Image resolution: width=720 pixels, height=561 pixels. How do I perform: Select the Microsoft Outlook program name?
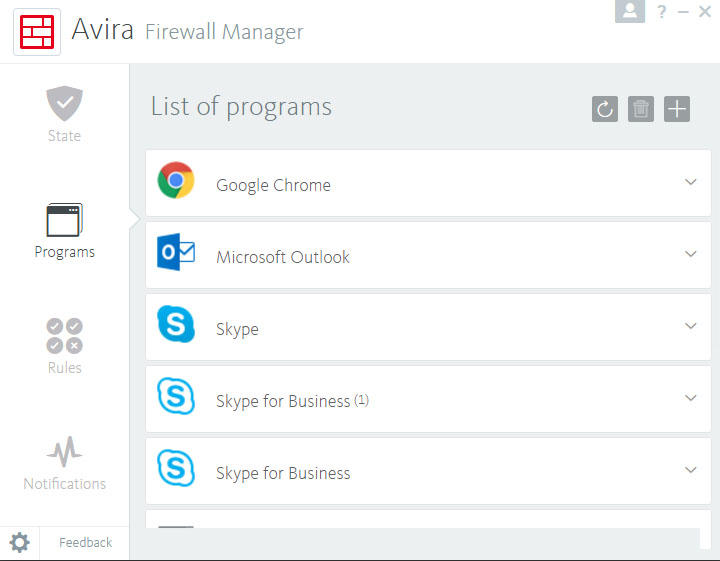tap(283, 257)
